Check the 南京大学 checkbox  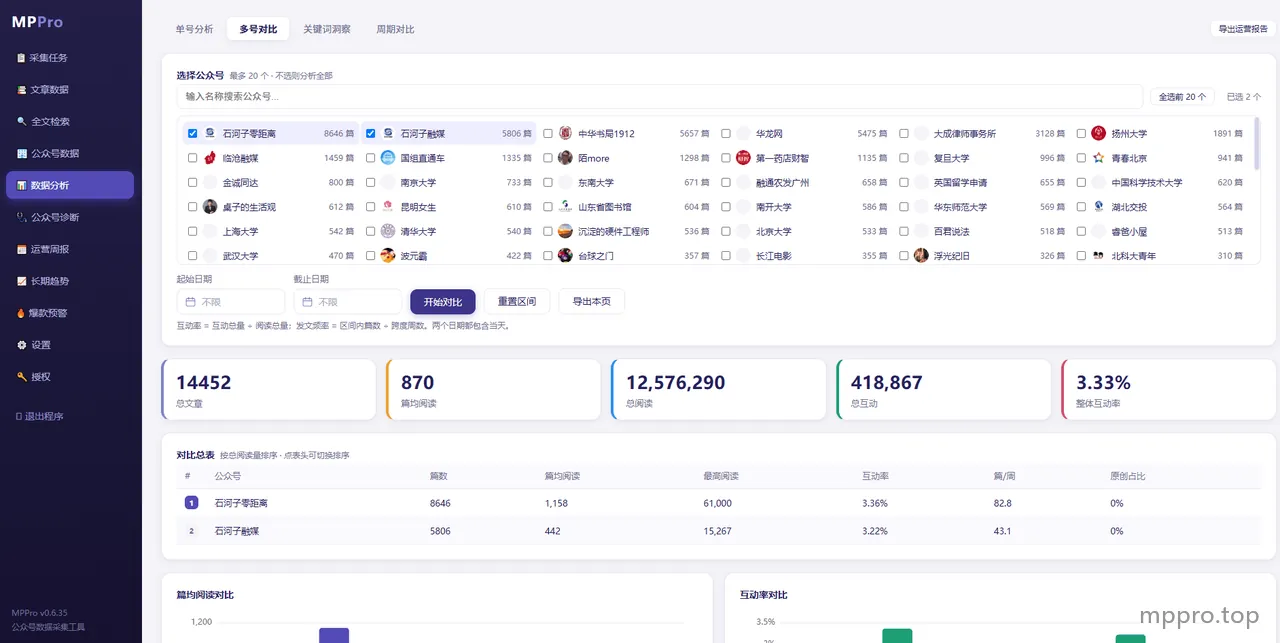[370, 182]
